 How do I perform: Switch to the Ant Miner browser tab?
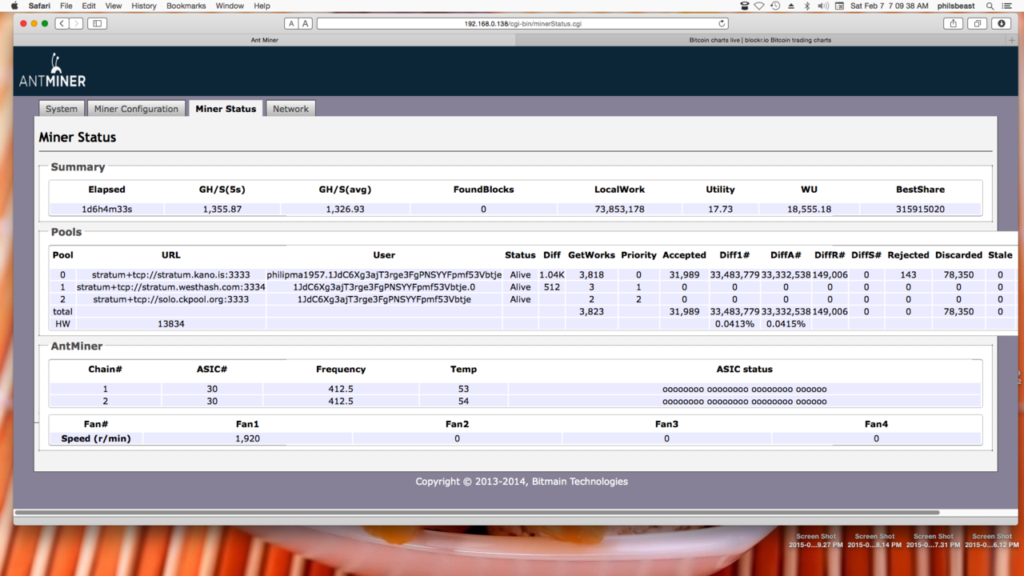point(264,40)
